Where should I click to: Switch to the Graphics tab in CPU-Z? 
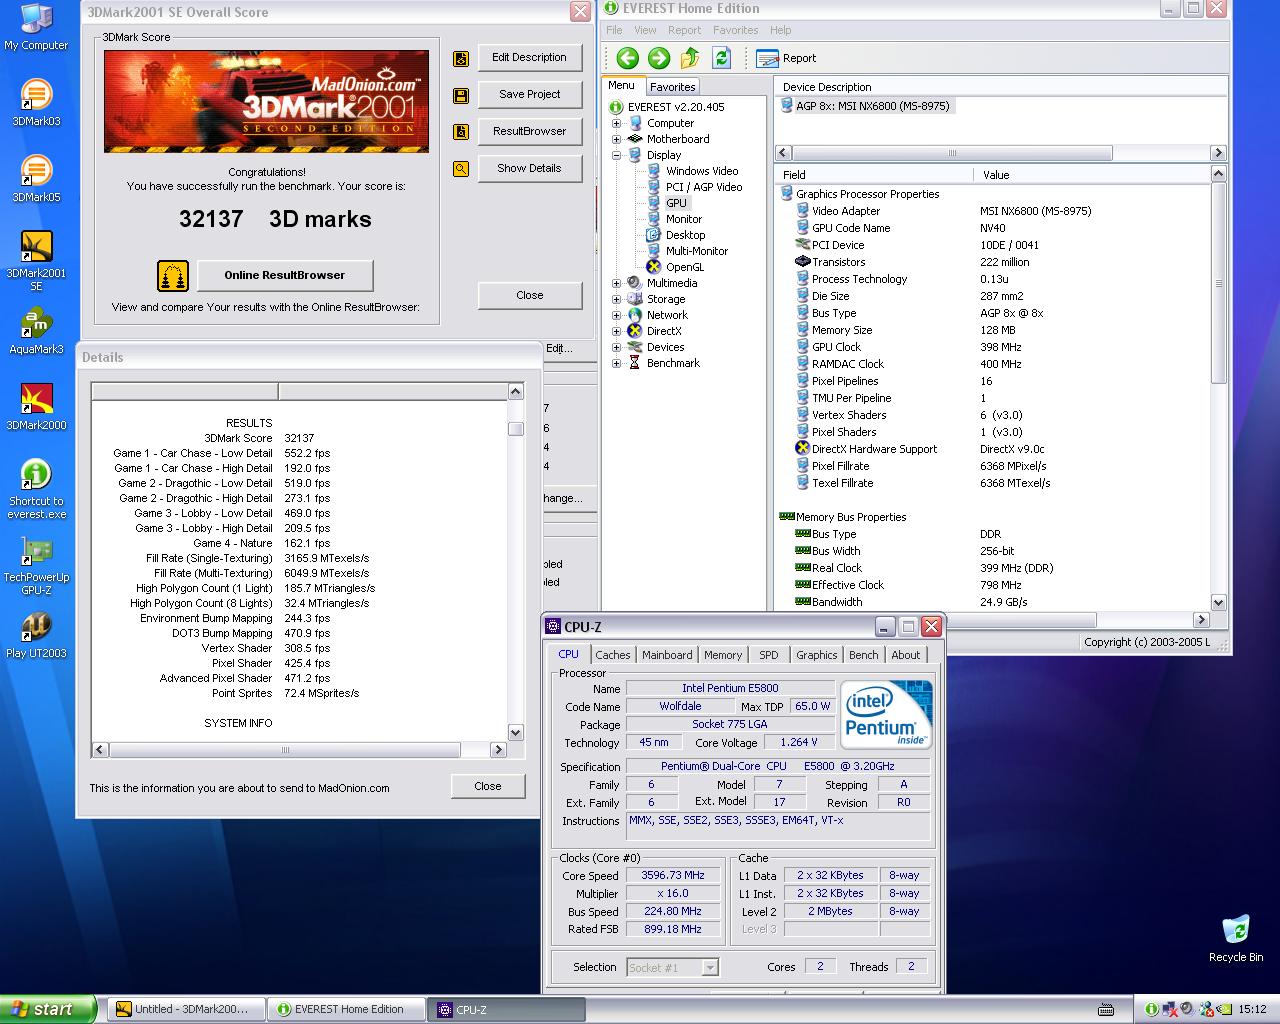(817, 655)
